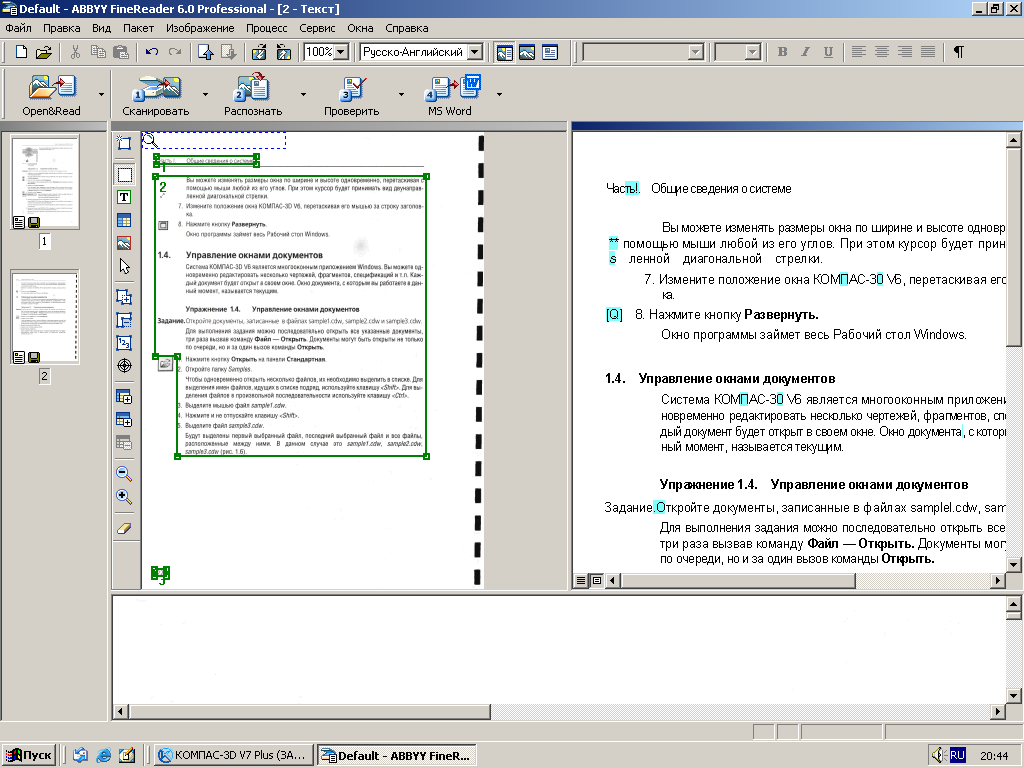Select the zoom in magnifier tool
This screenshot has width=1024, height=768.
pos(124,497)
